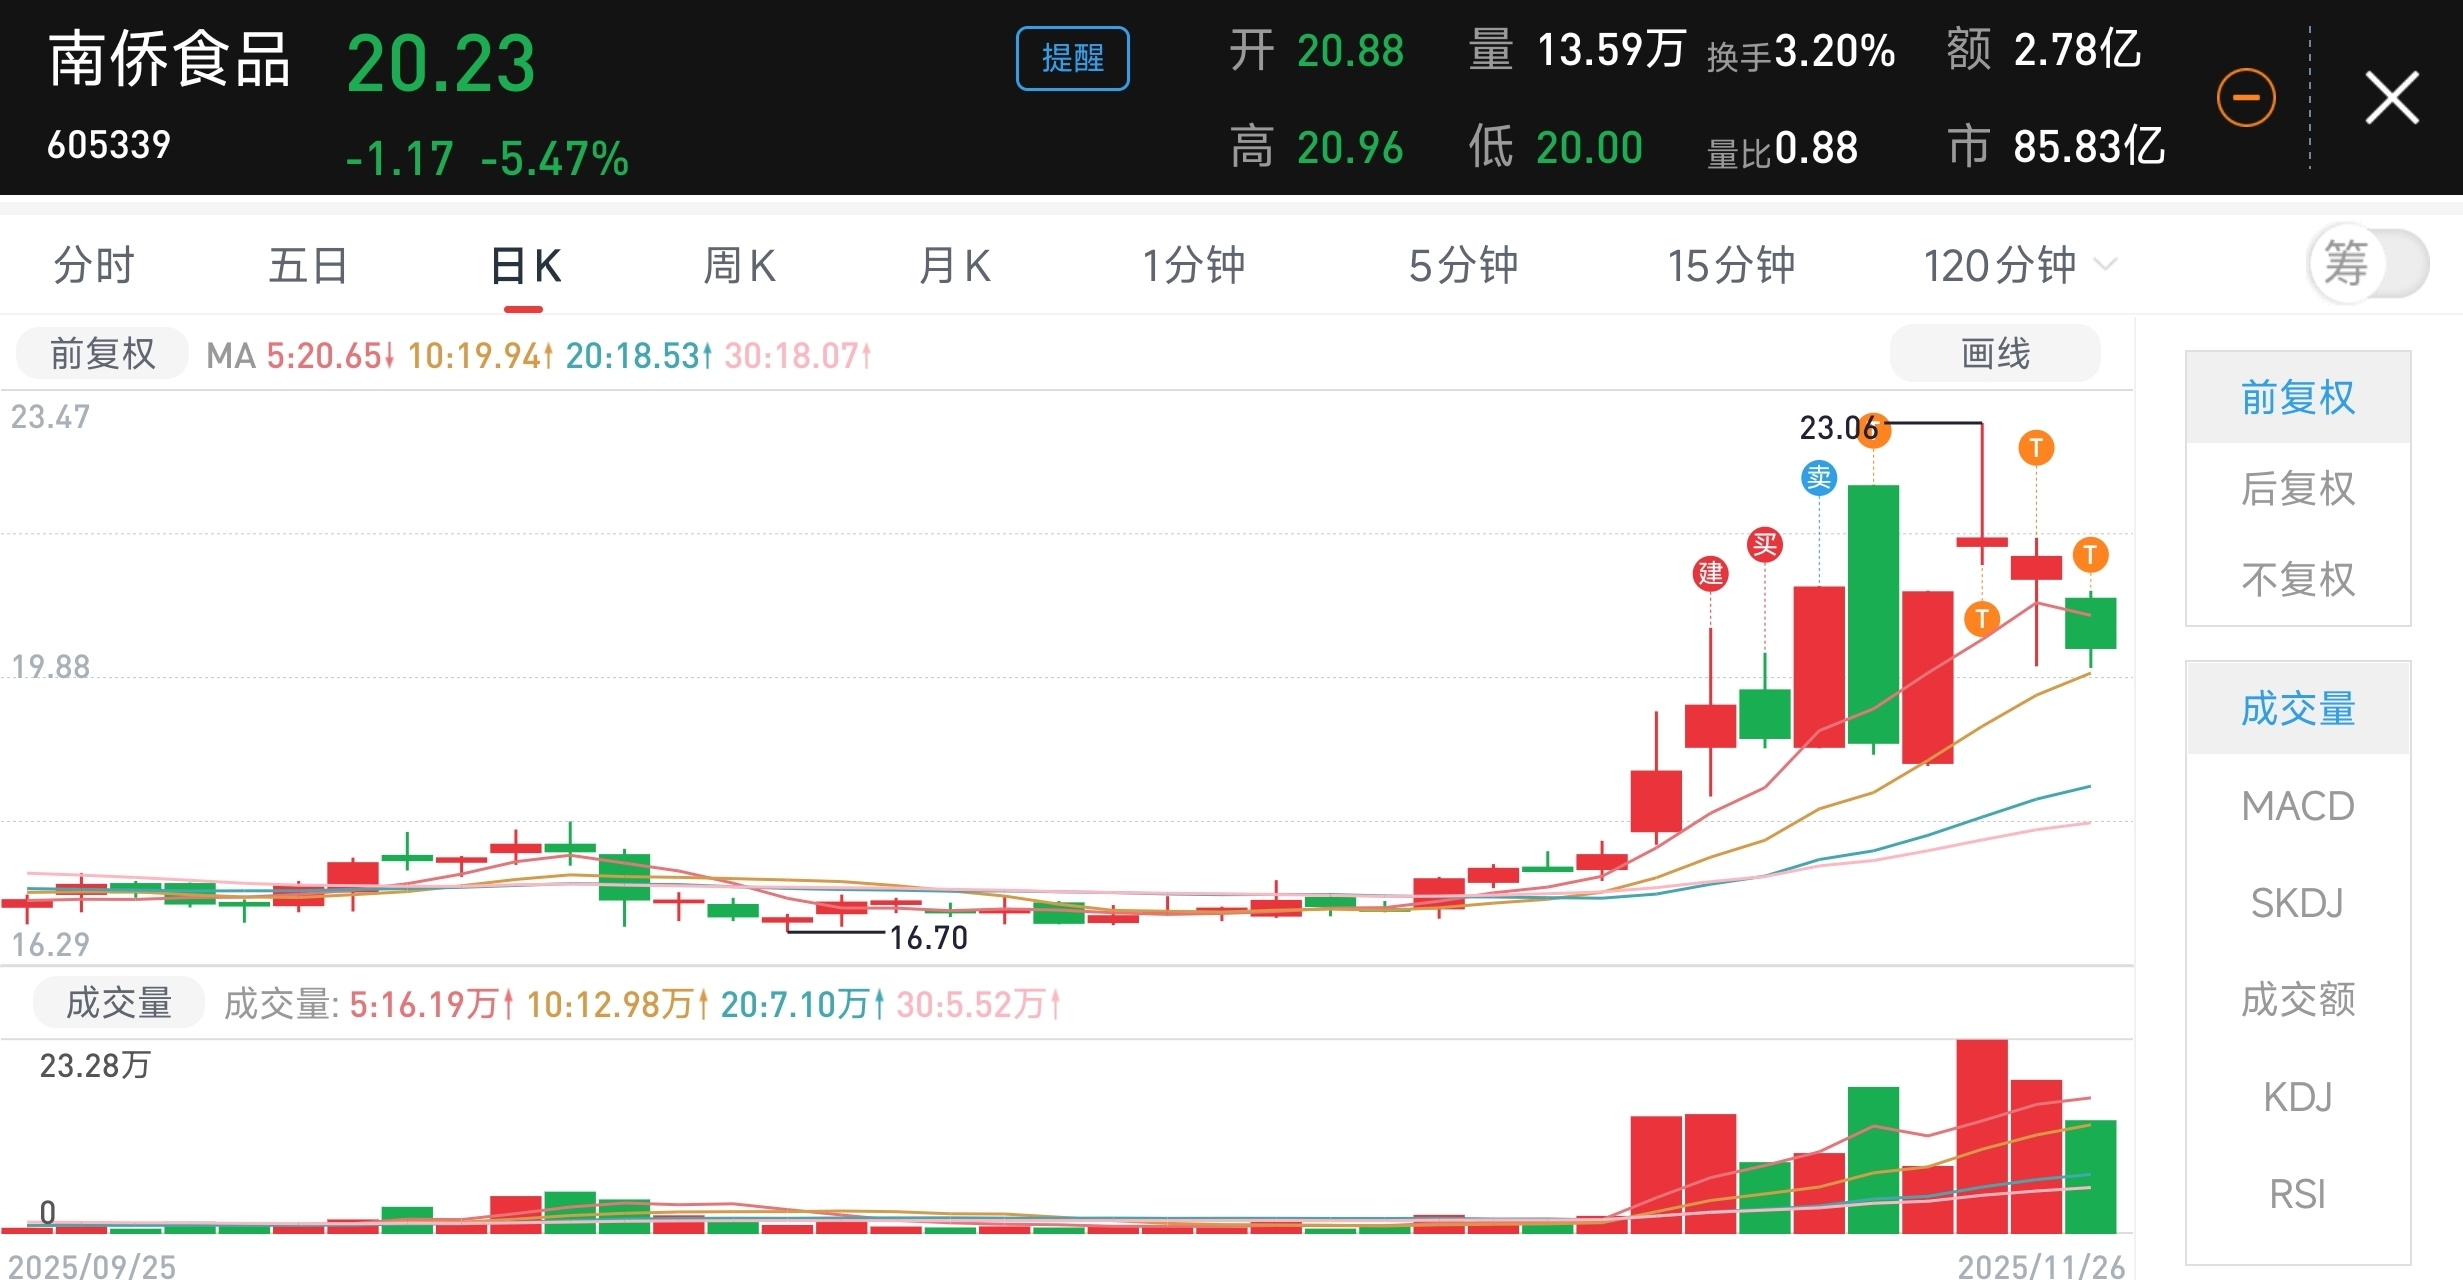The width and height of the screenshot is (2463, 1280).
Task: Toggle the 筹 chip distribution switch
Action: pyautogui.click(x=2366, y=264)
